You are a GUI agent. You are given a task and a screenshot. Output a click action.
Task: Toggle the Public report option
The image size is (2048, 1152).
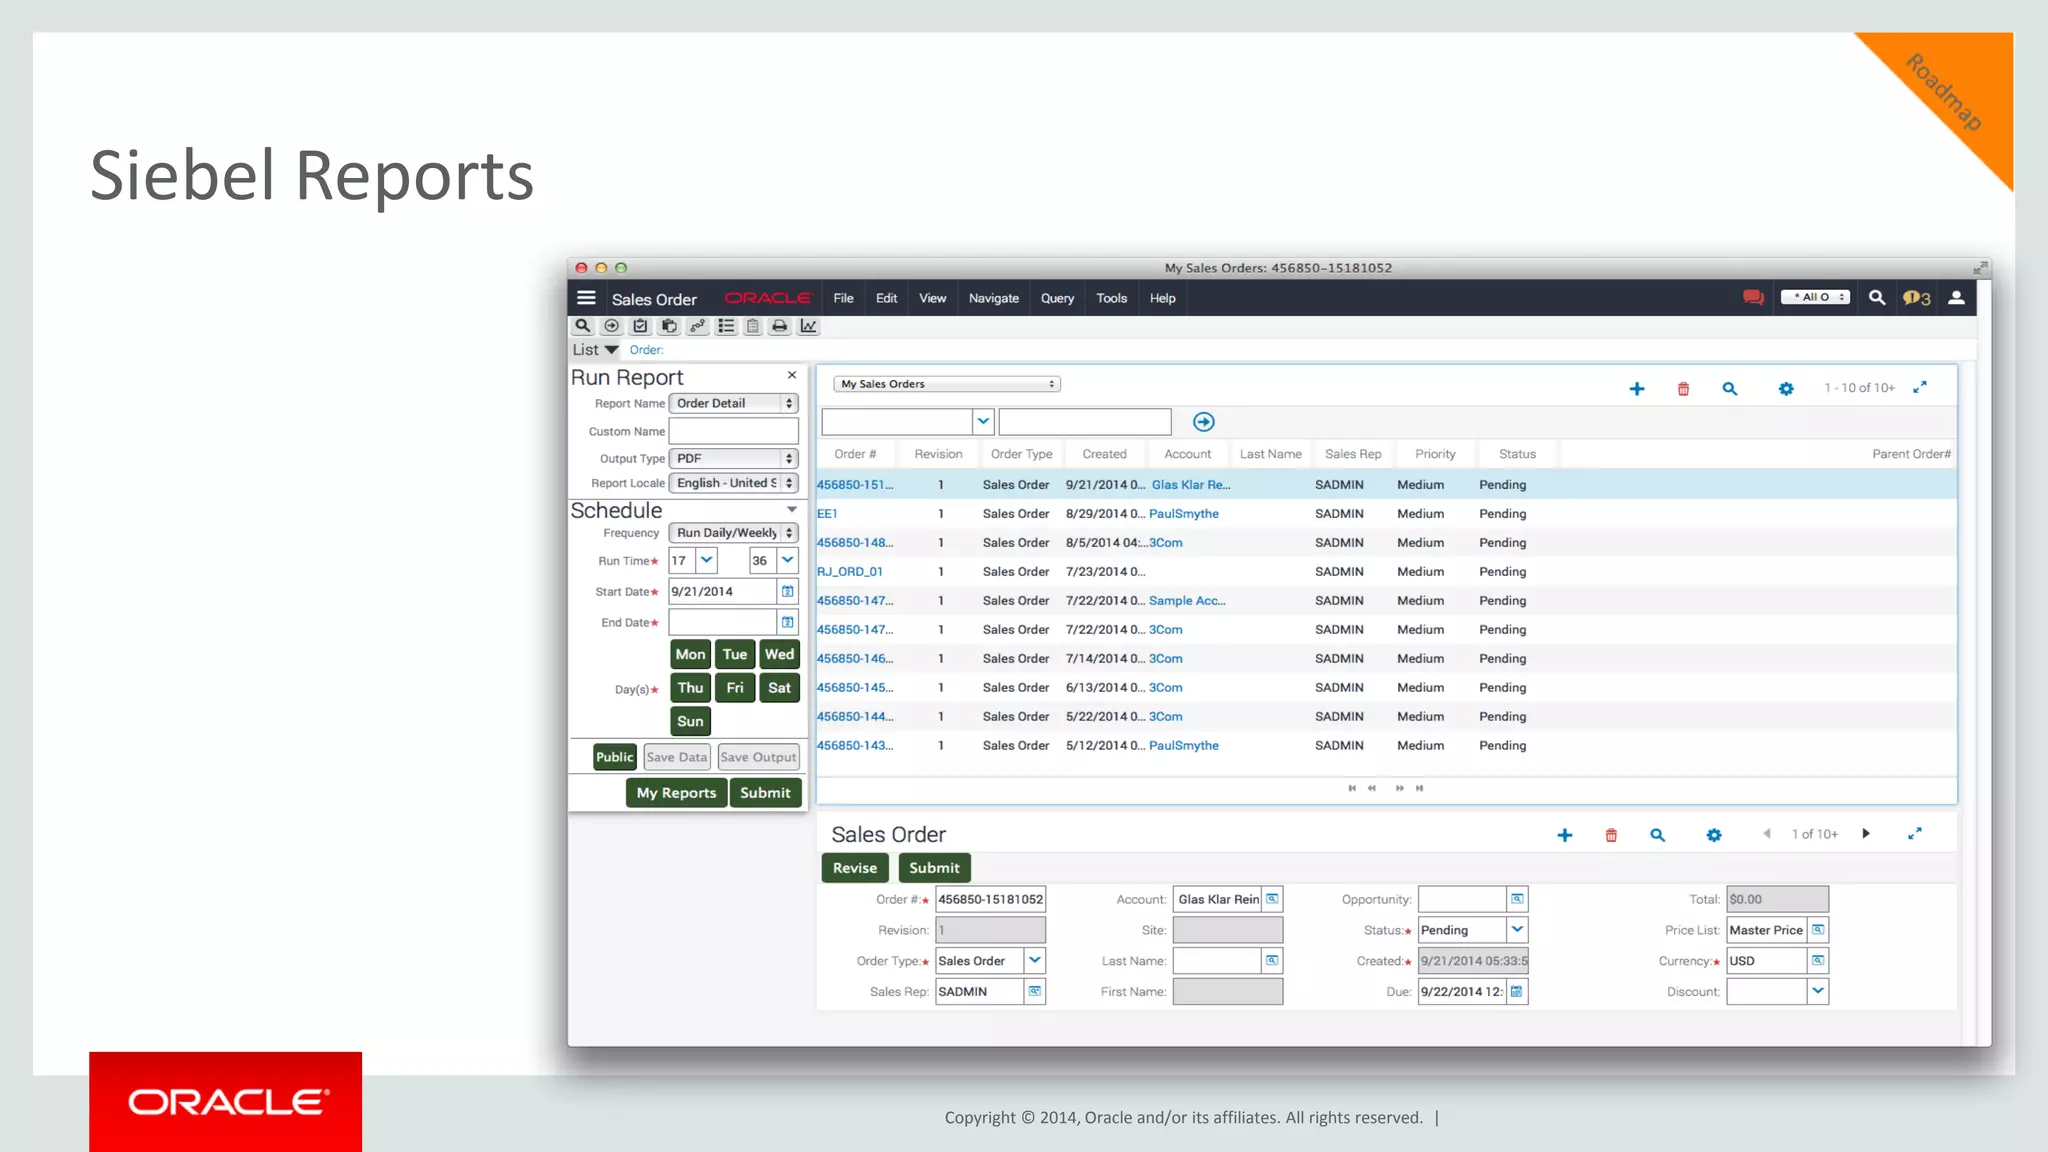pos(614,757)
